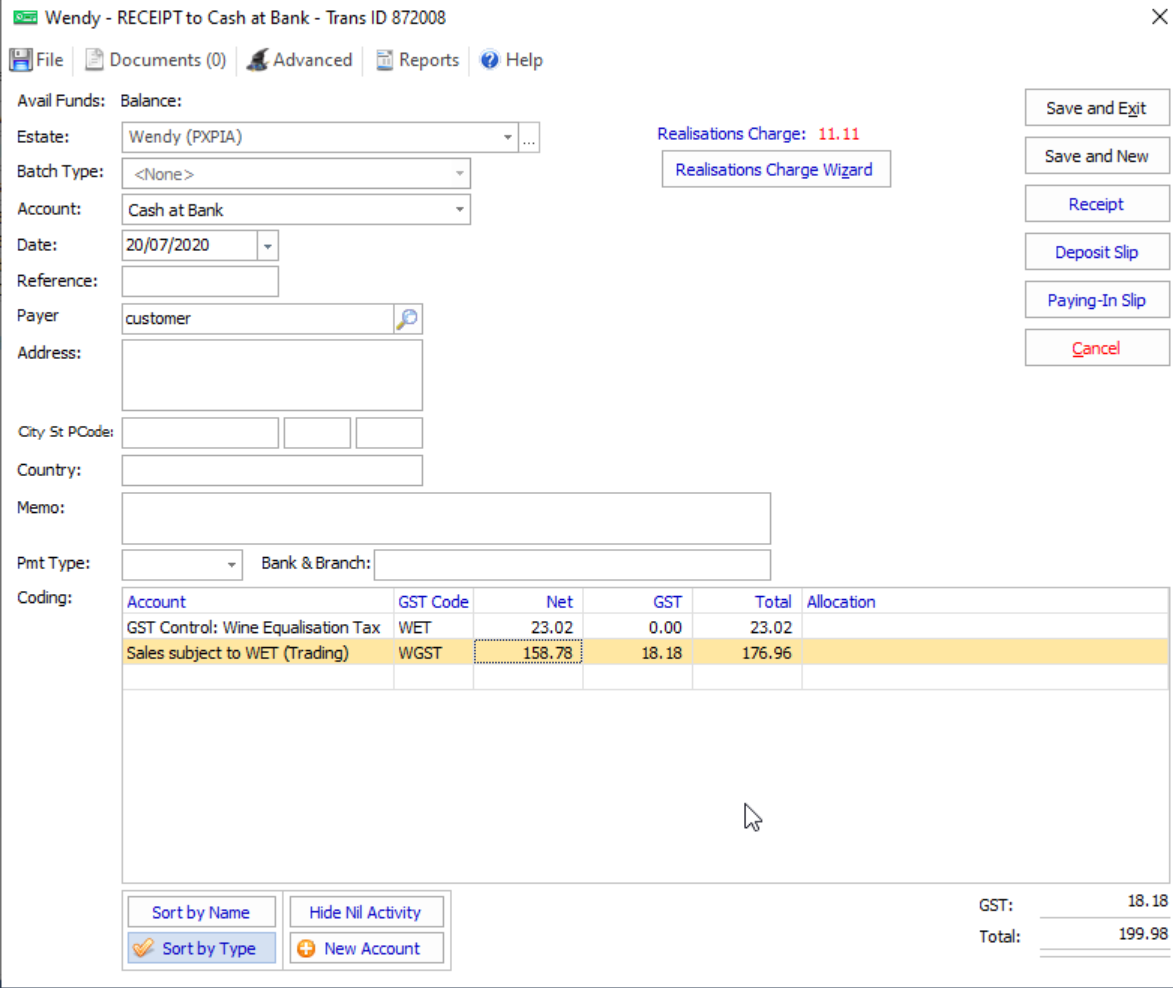Open the Account dropdown showing Cash at Bank
1173x988 pixels.
(459, 210)
